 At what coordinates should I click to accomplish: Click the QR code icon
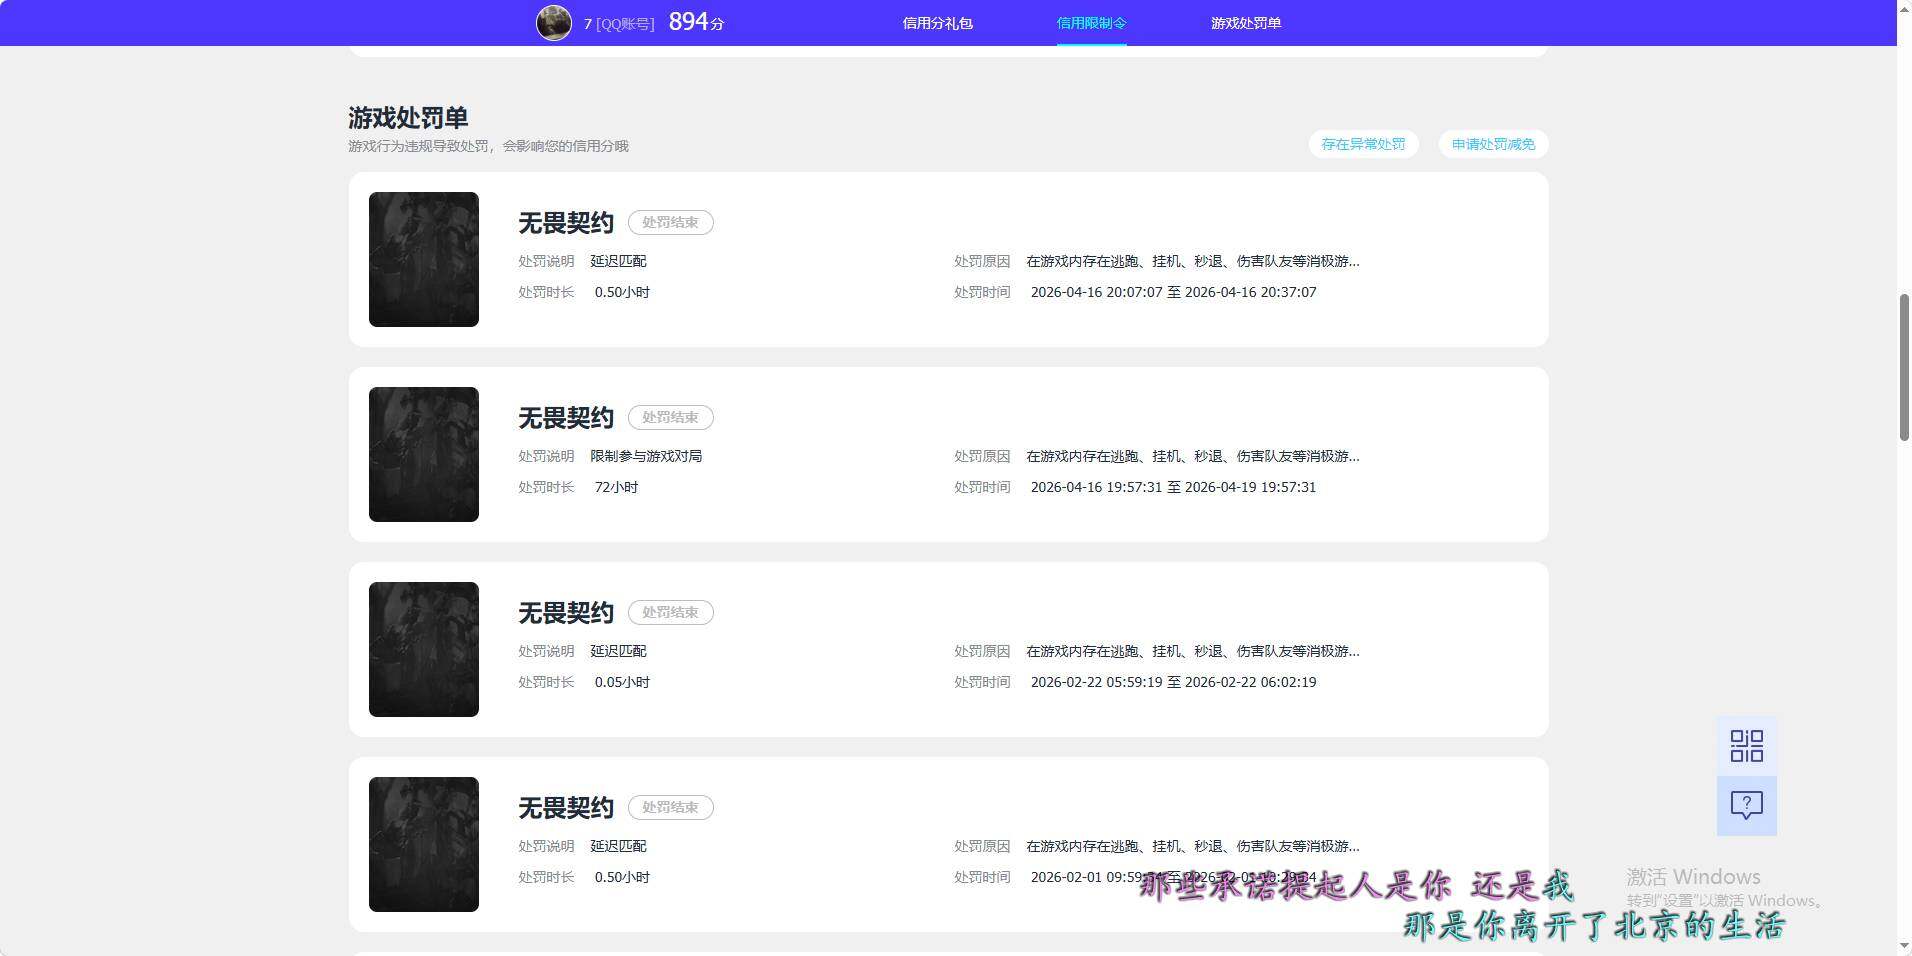tap(1746, 746)
